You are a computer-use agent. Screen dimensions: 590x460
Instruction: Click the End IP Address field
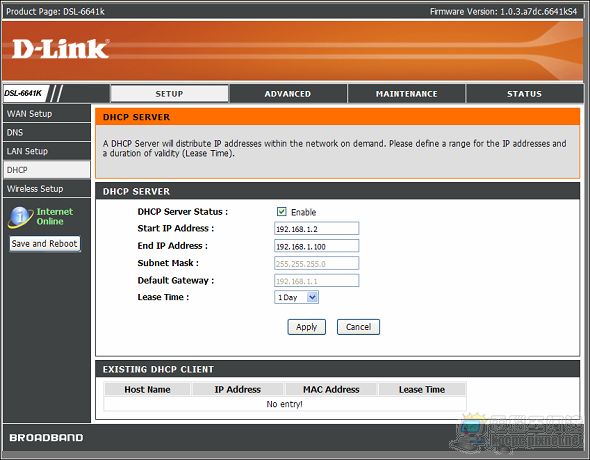coord(316,246)
